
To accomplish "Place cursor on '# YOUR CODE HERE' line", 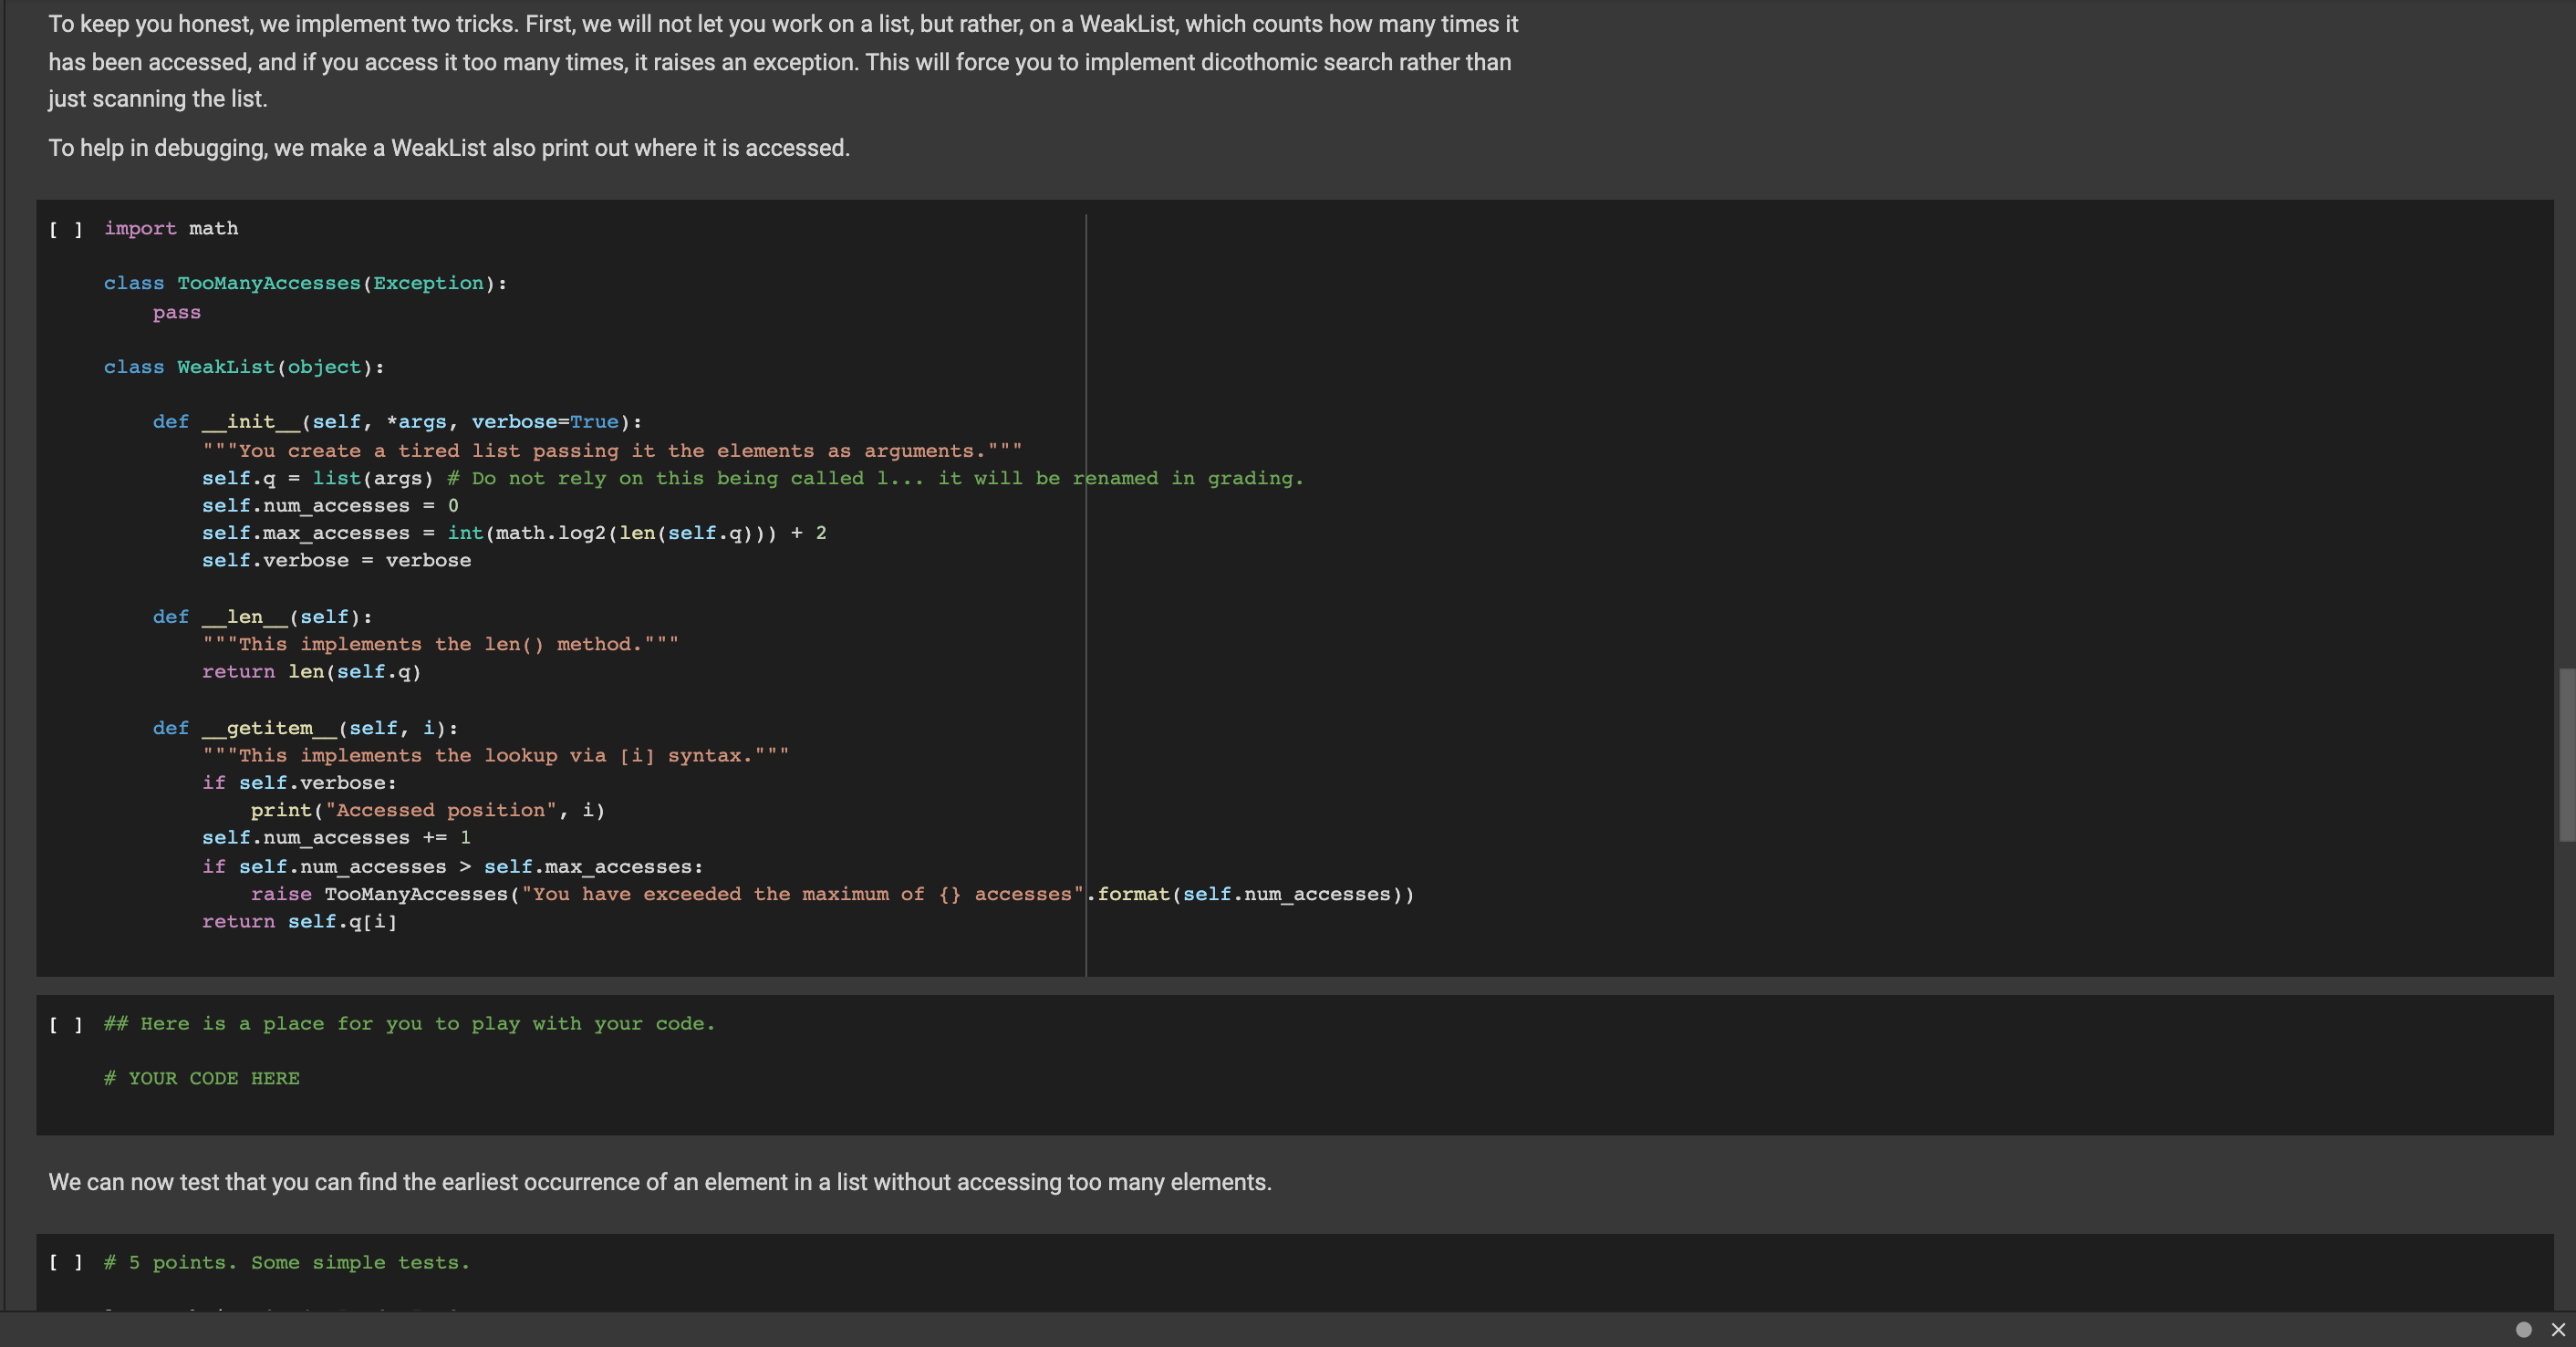I will [x=202, y=1078].
